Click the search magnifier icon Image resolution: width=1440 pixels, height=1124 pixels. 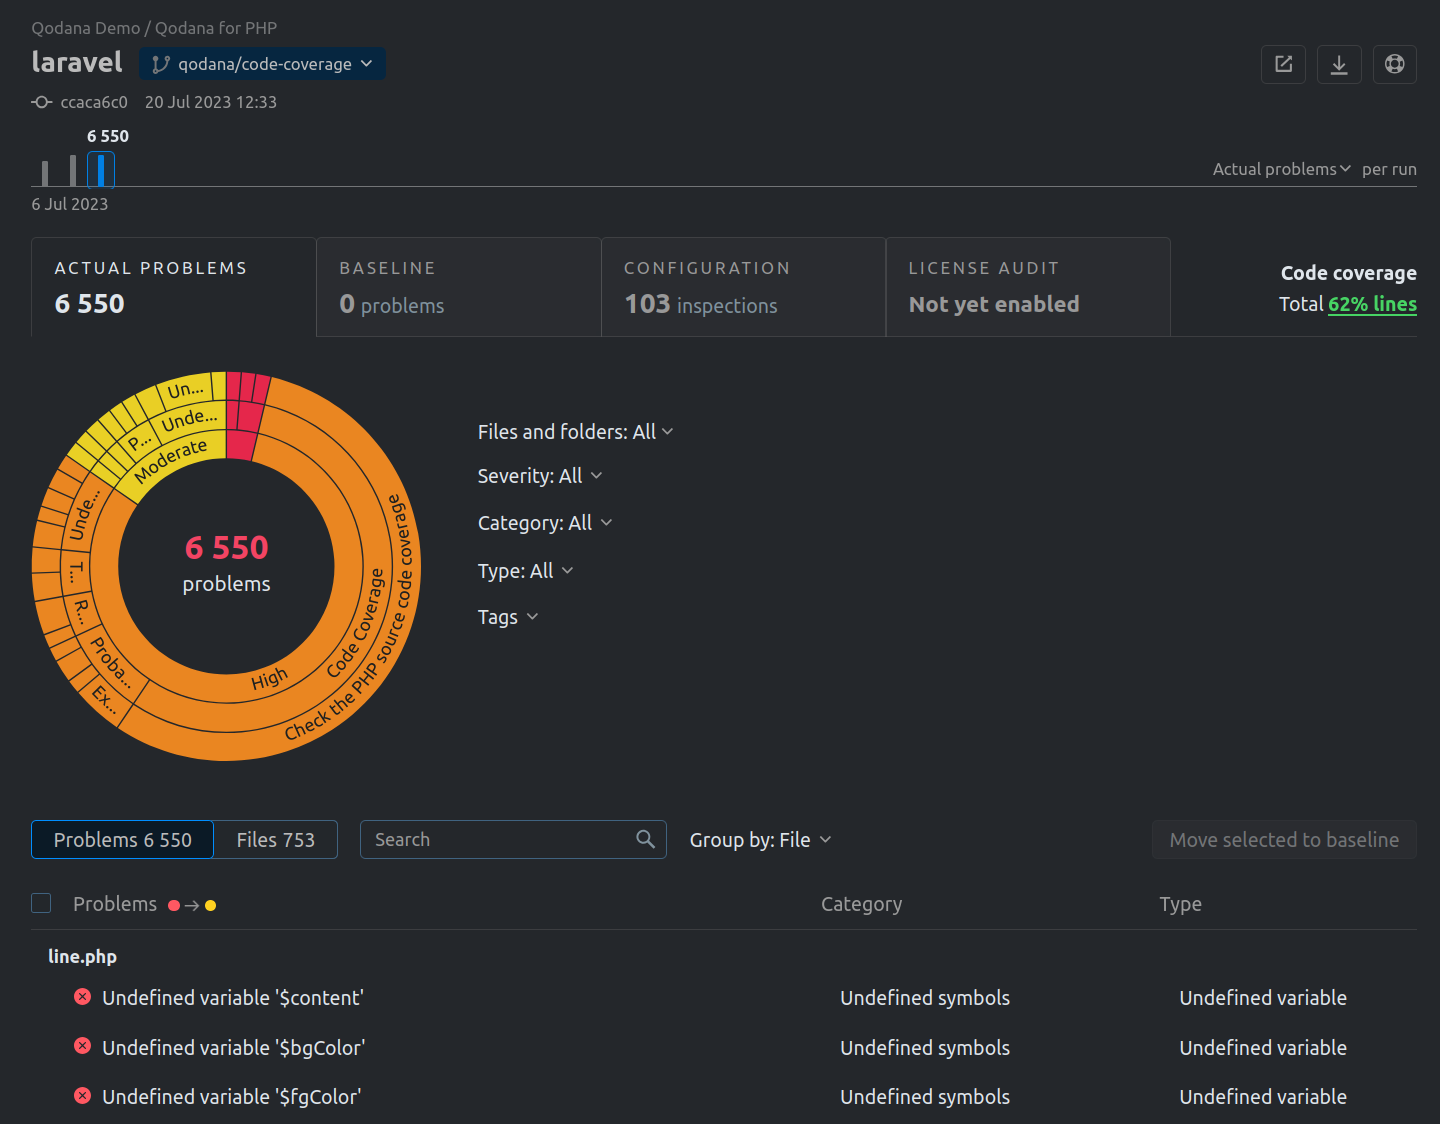tap(645, 840)
